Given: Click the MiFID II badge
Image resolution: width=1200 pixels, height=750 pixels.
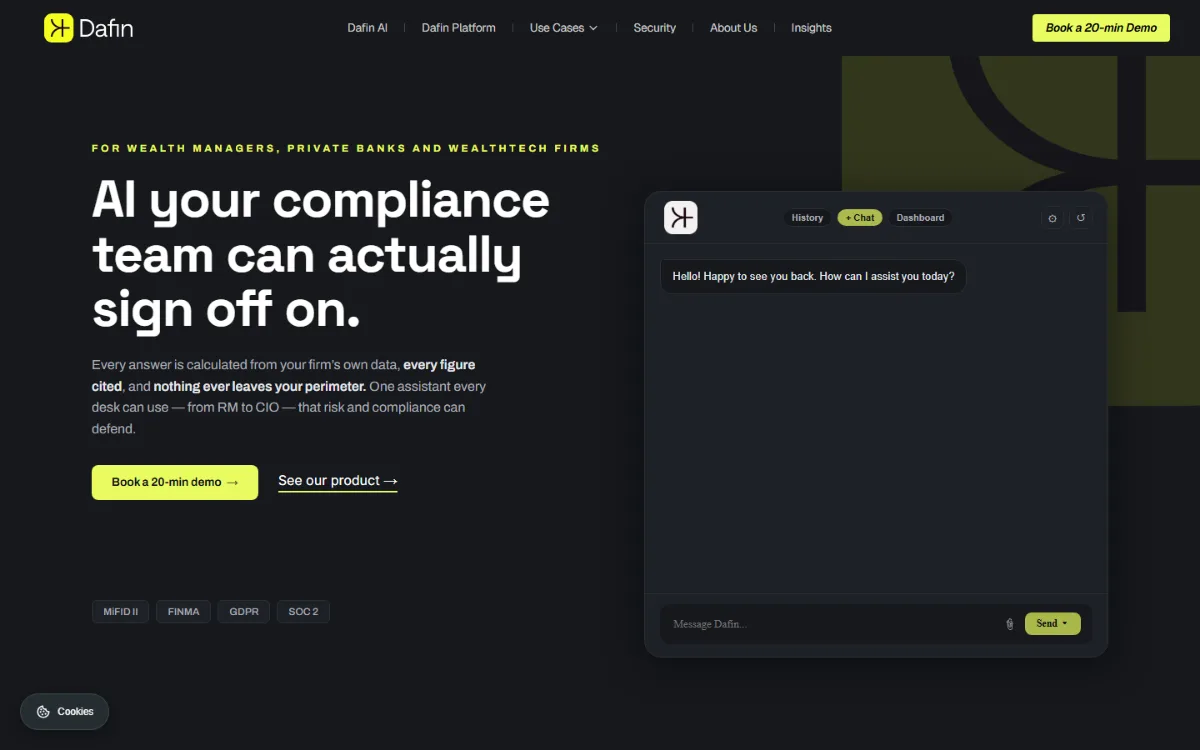Looking at the screenshot, I should point(121,611).
